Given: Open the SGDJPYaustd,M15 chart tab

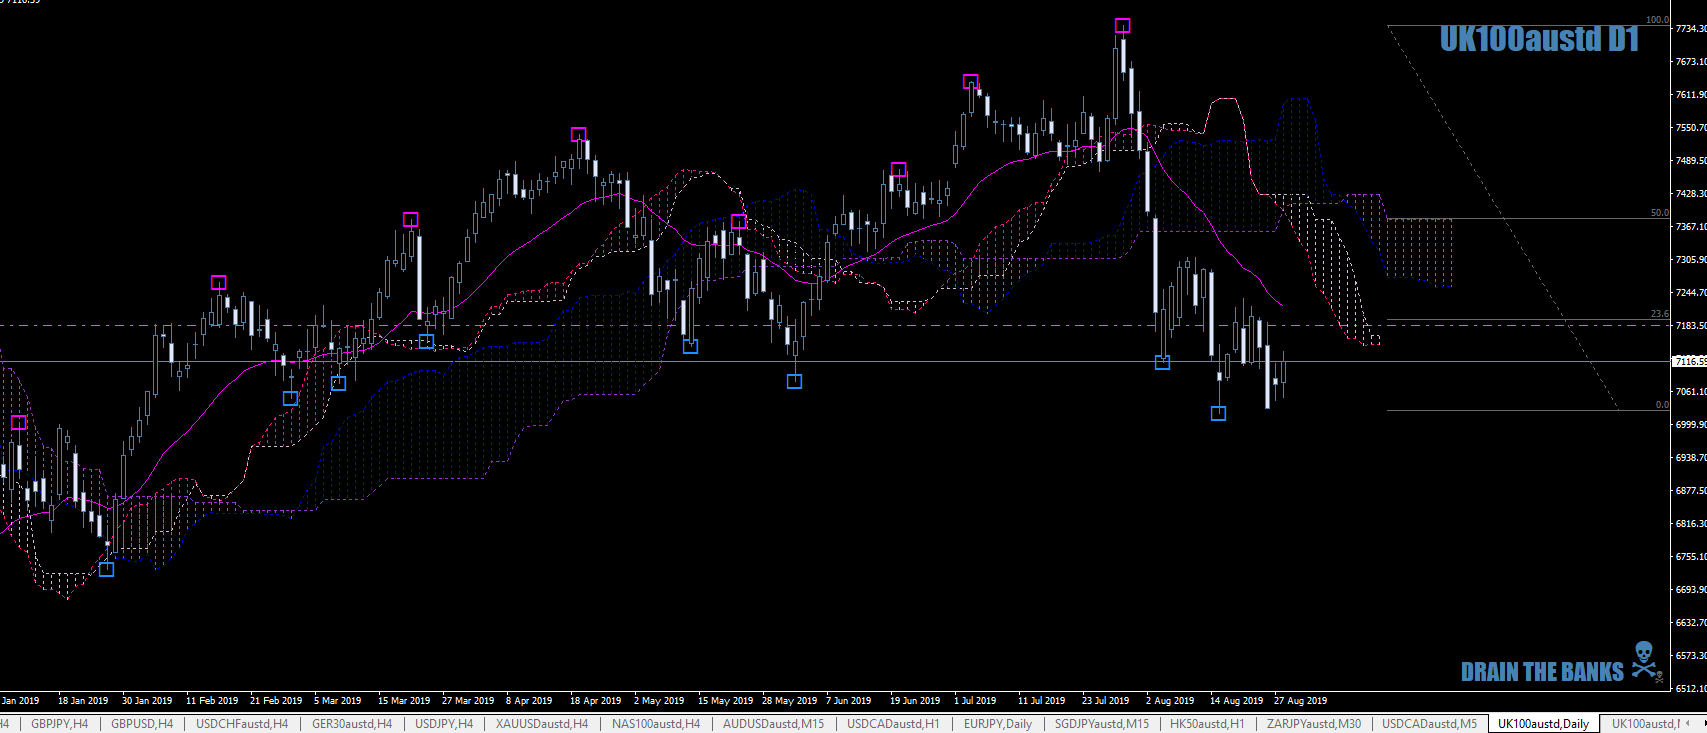Looking at the screenshot, I should coord(1102,724).
